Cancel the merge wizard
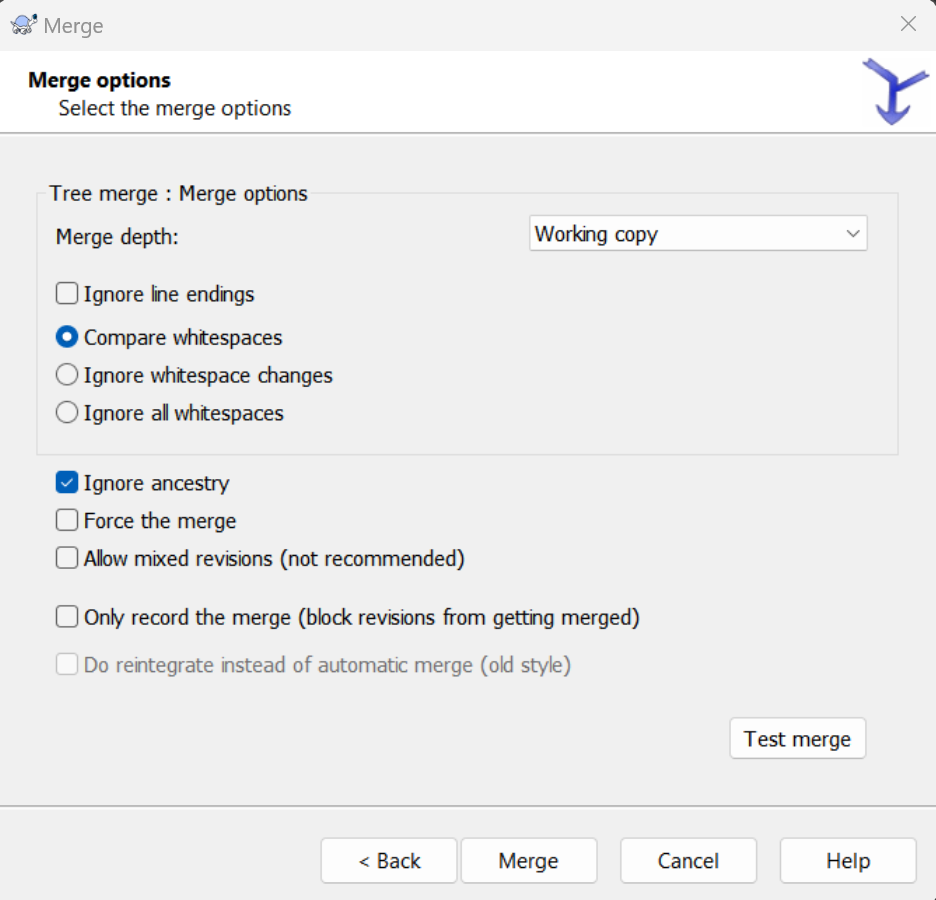Viewport: 936px width, 900px height. (x=688, y=861)
